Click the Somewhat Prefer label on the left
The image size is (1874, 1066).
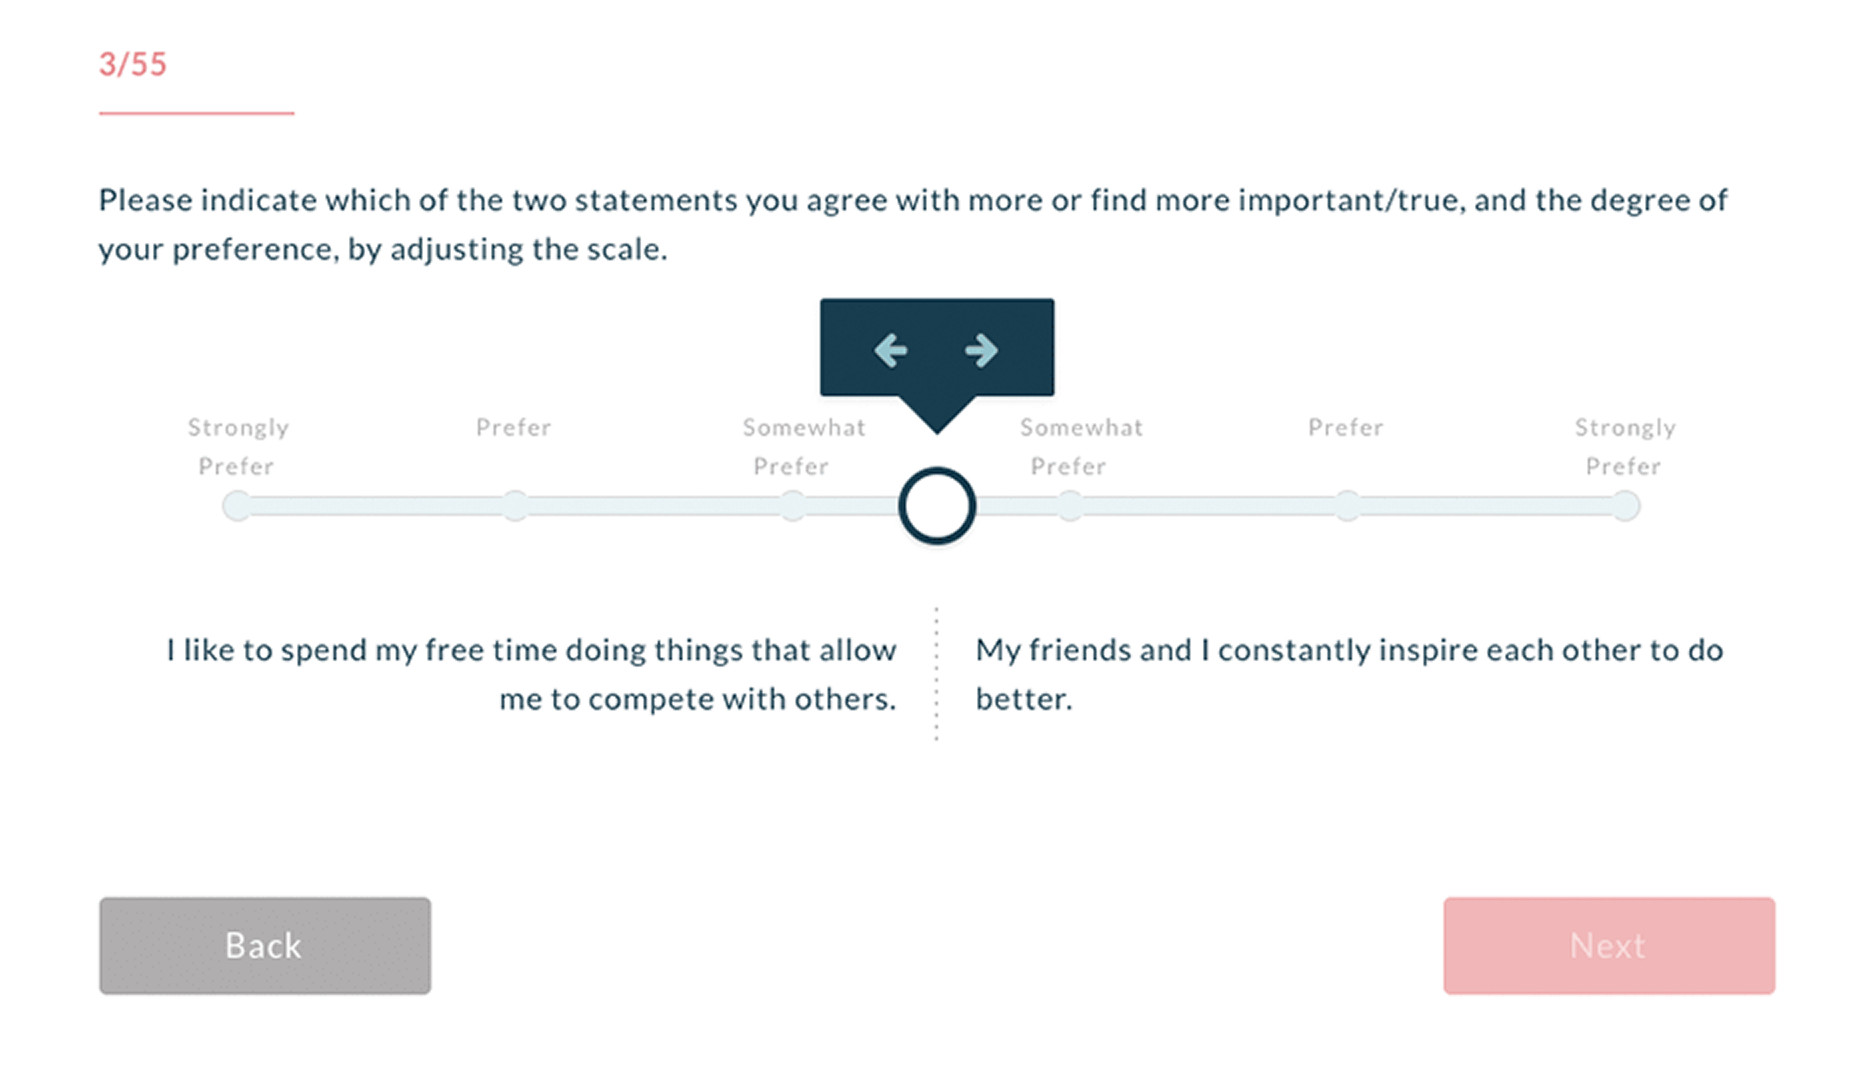802,446
